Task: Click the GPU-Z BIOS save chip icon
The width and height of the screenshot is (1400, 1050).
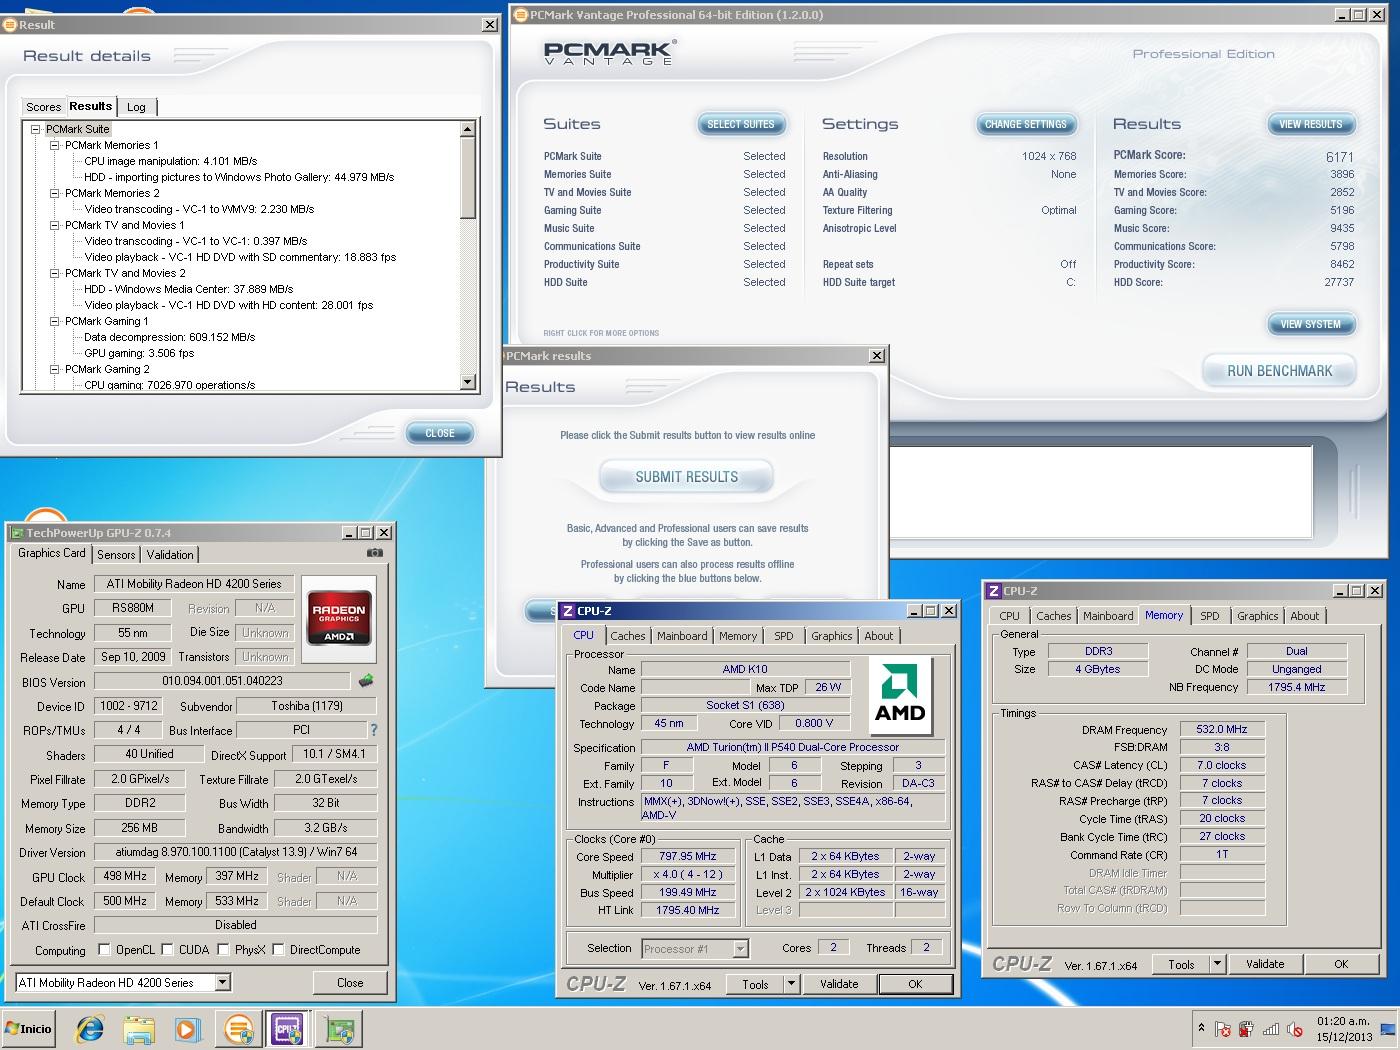Action: (x=366, y=681)
